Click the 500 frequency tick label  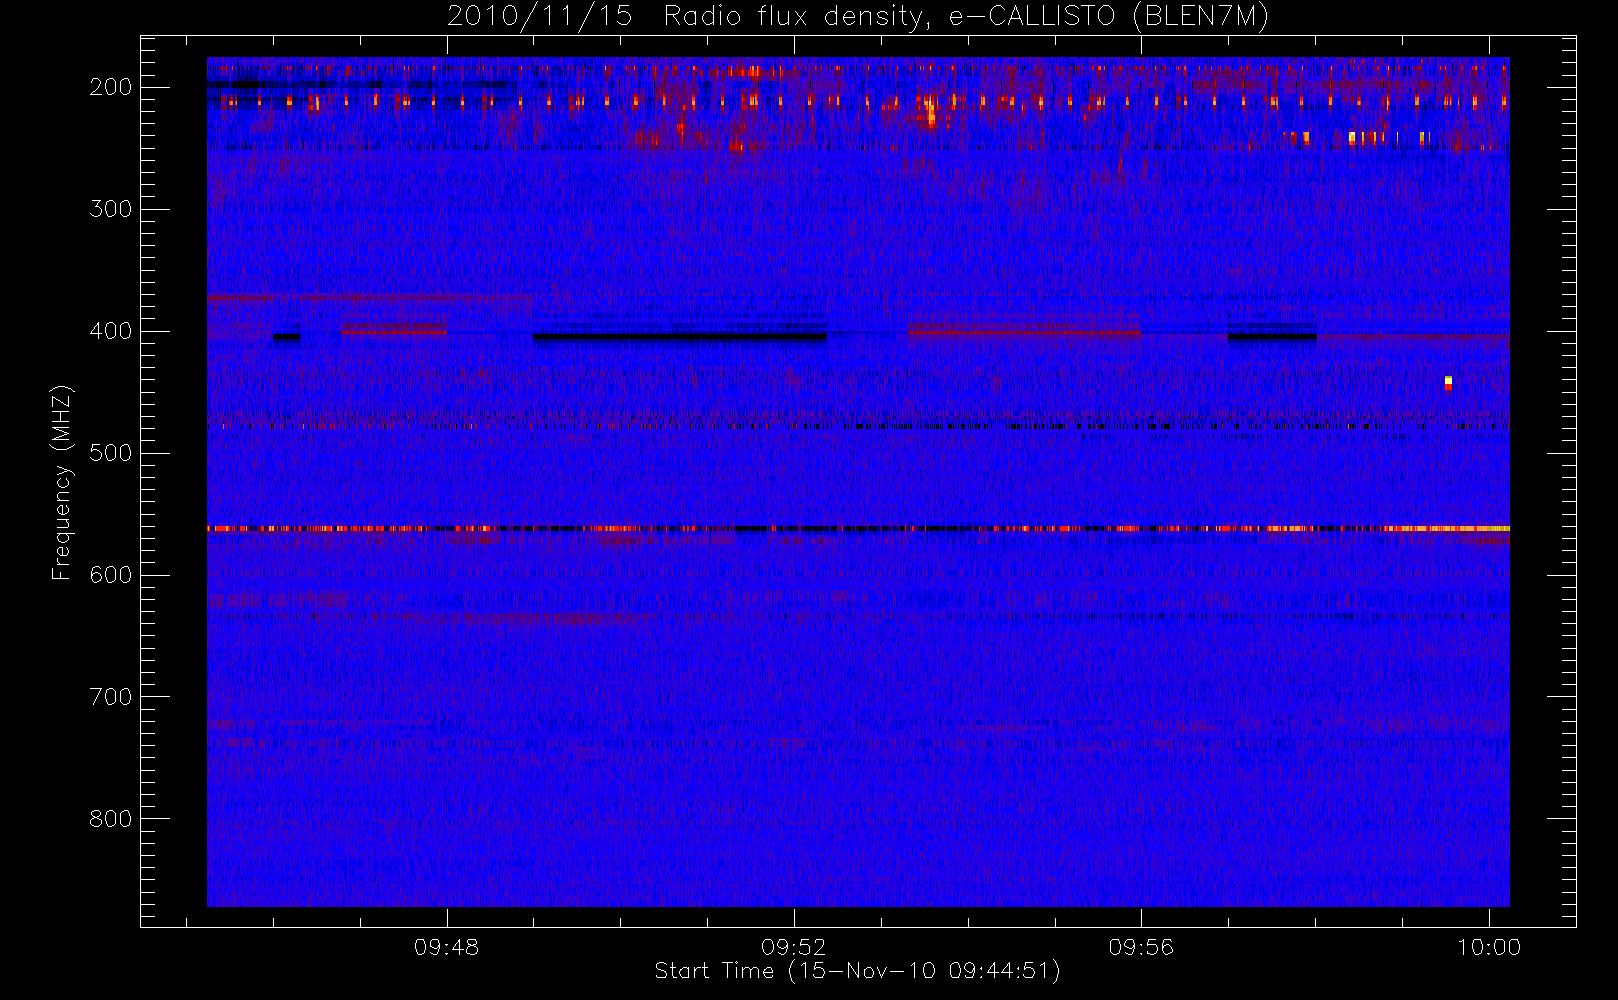coord(111,453)
